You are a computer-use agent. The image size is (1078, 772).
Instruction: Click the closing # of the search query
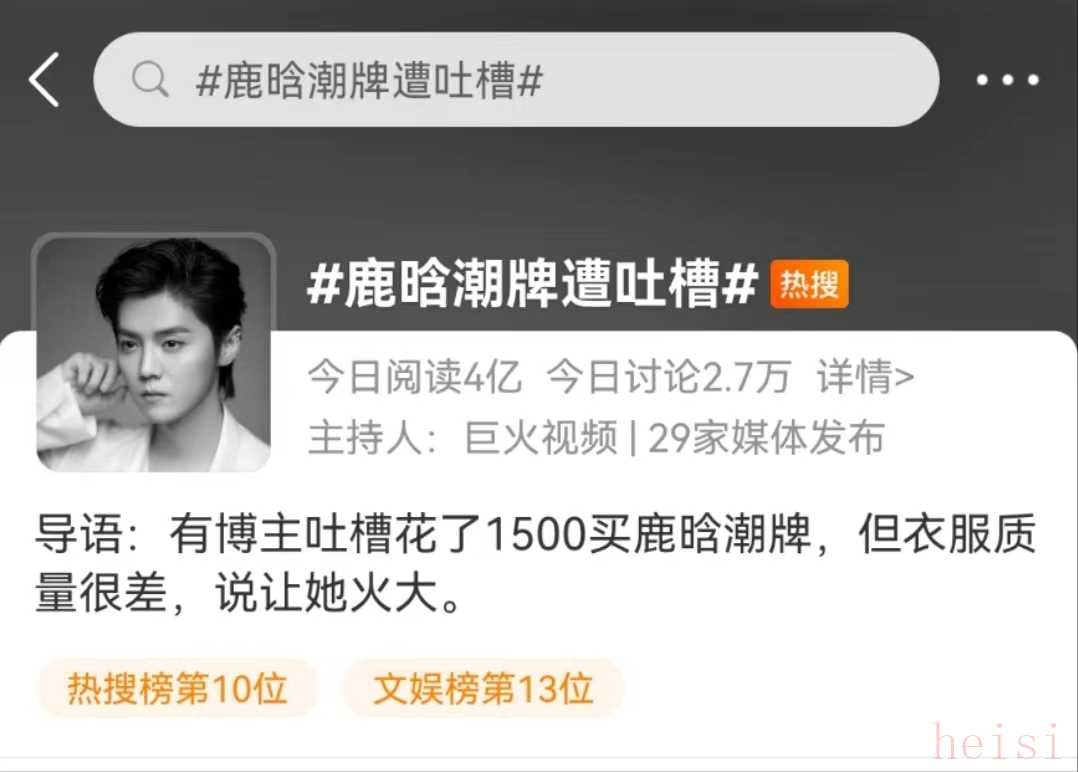tap(529, 80)
